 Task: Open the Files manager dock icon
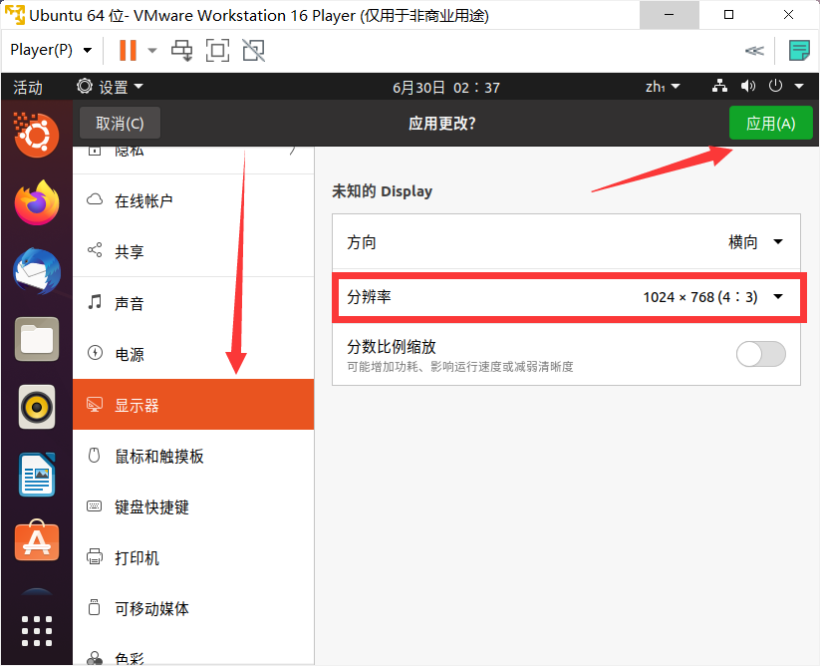(37, 339)
